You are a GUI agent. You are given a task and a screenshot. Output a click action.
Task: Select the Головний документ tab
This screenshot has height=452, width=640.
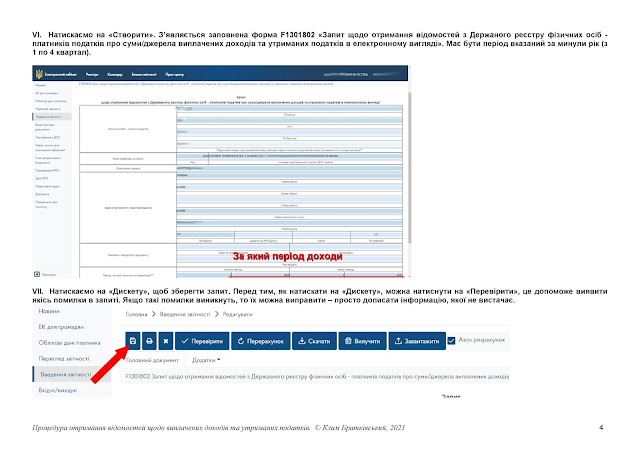click(152, 360)
